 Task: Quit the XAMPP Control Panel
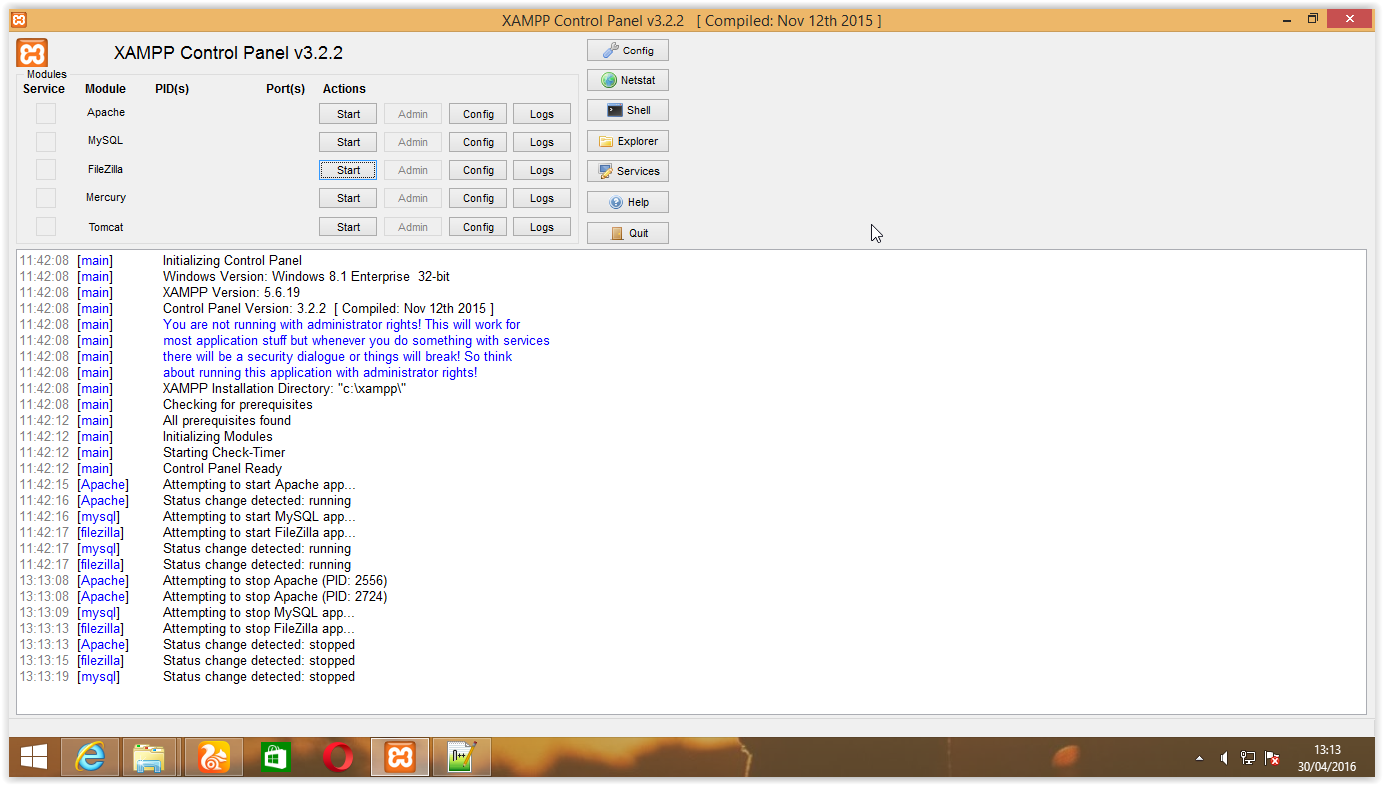(x=628, y=233)
